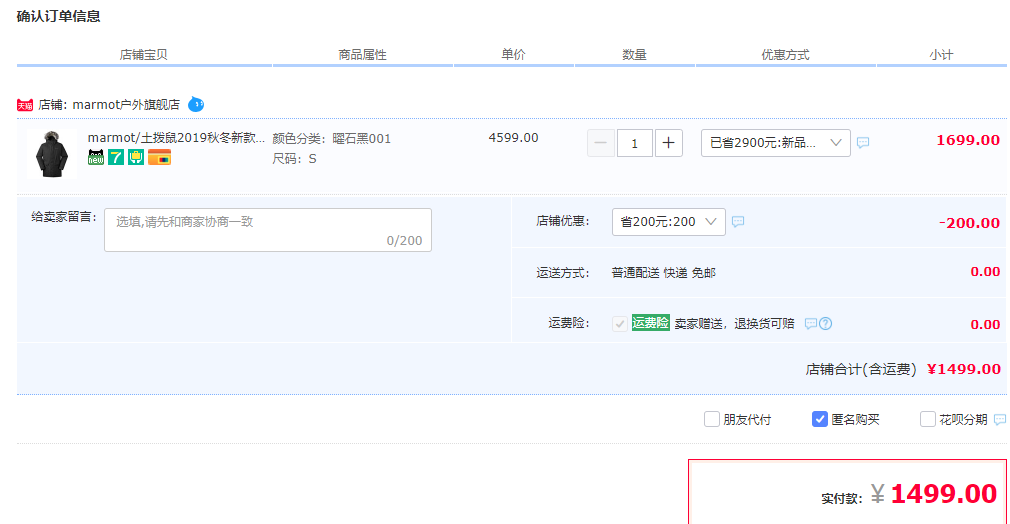Click the green shield guarantee badge icon
The image size is (1010, 524).
tap(136, 157)
